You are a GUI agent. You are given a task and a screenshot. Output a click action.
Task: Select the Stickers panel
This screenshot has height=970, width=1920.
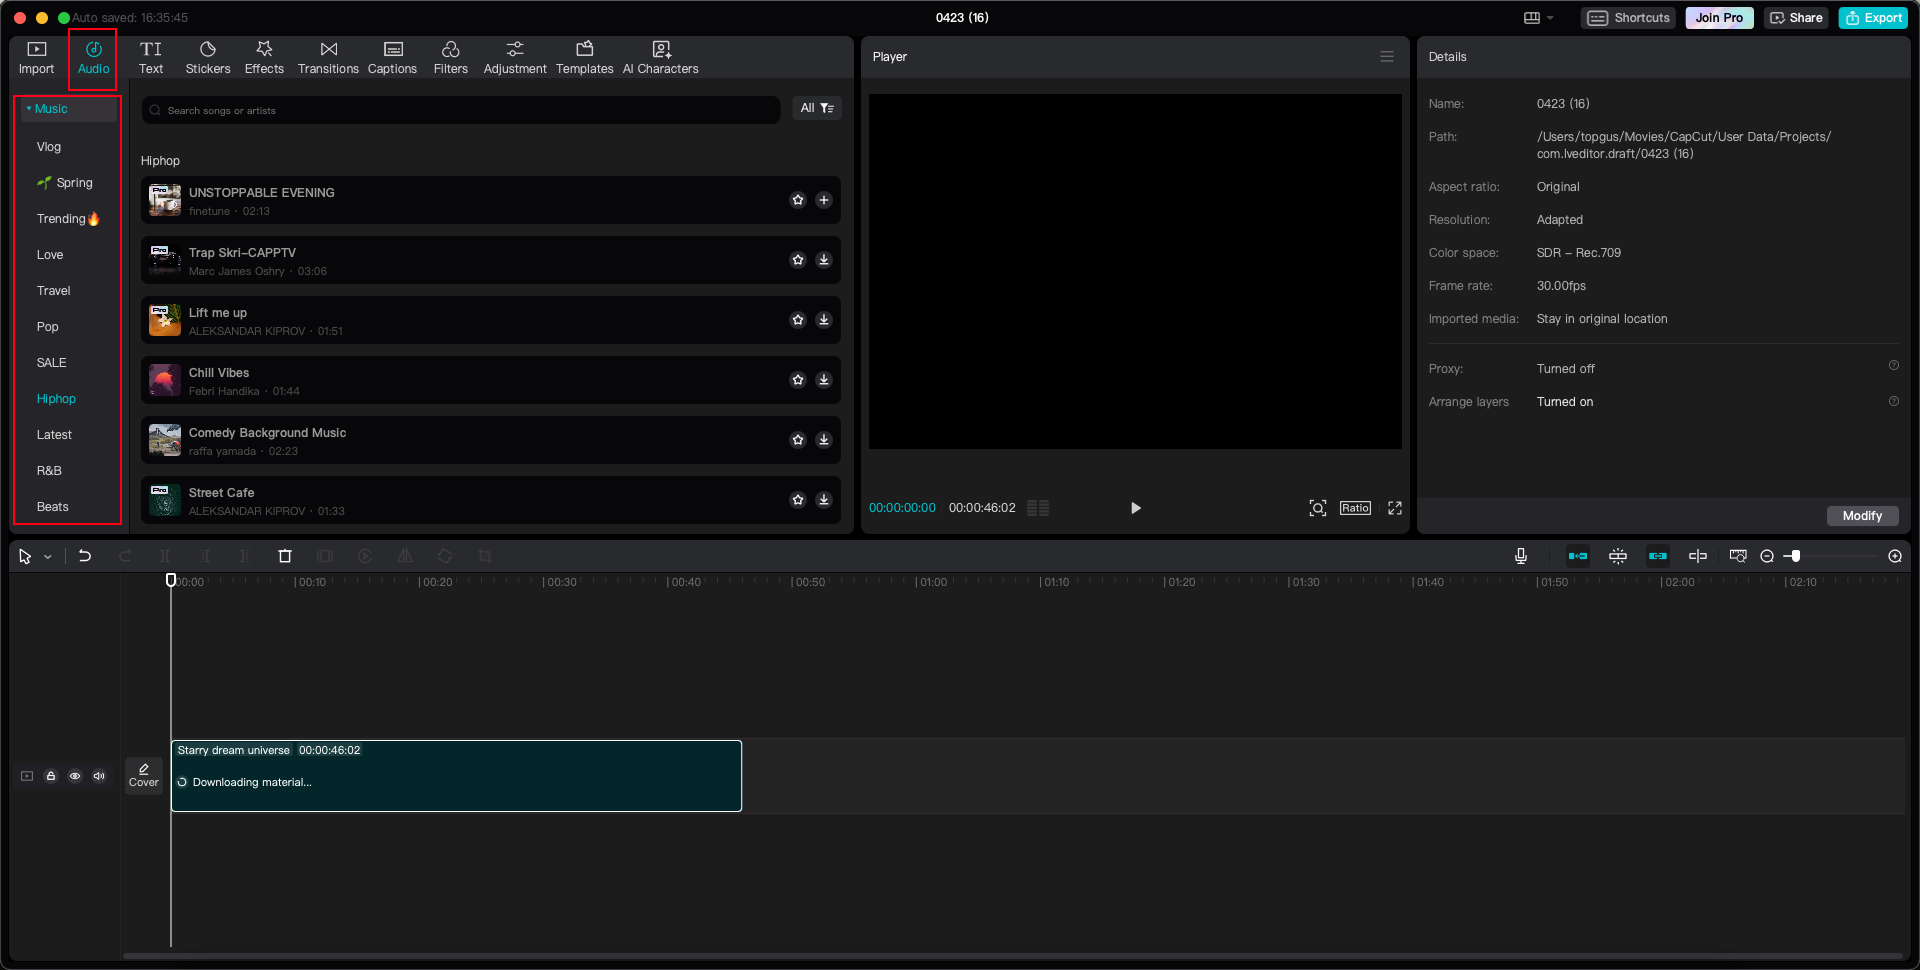(208, 57)
